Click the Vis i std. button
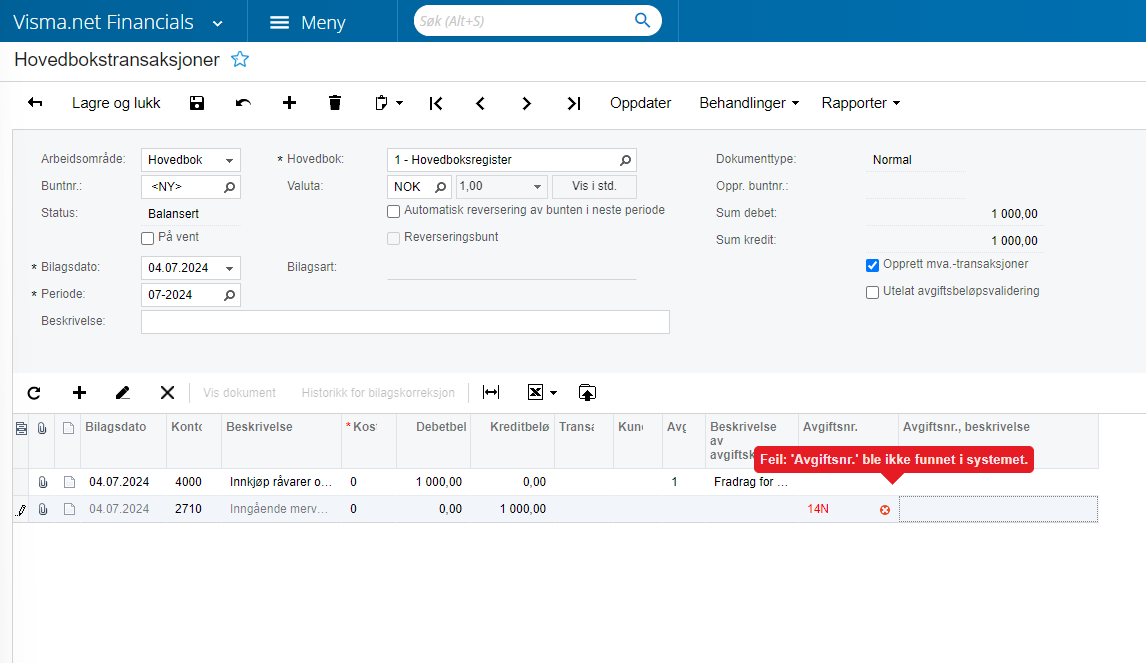The height and width of the screenshot is (663, 1146). point(594,186)
